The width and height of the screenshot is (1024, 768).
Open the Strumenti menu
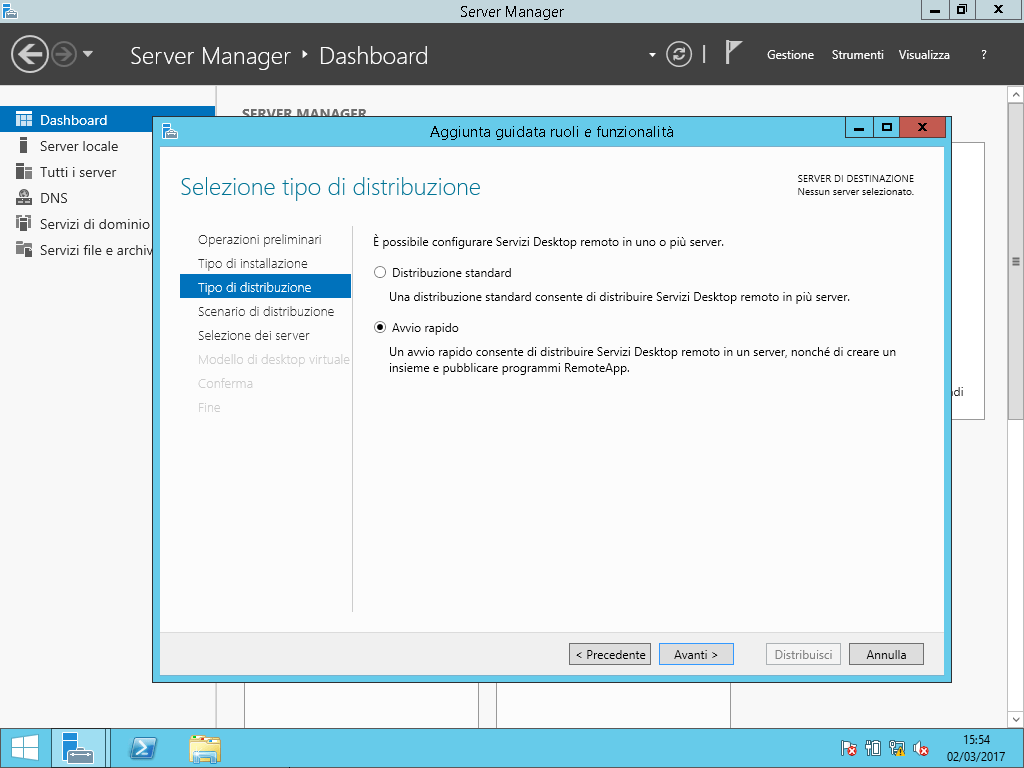[x=857, y=55]
